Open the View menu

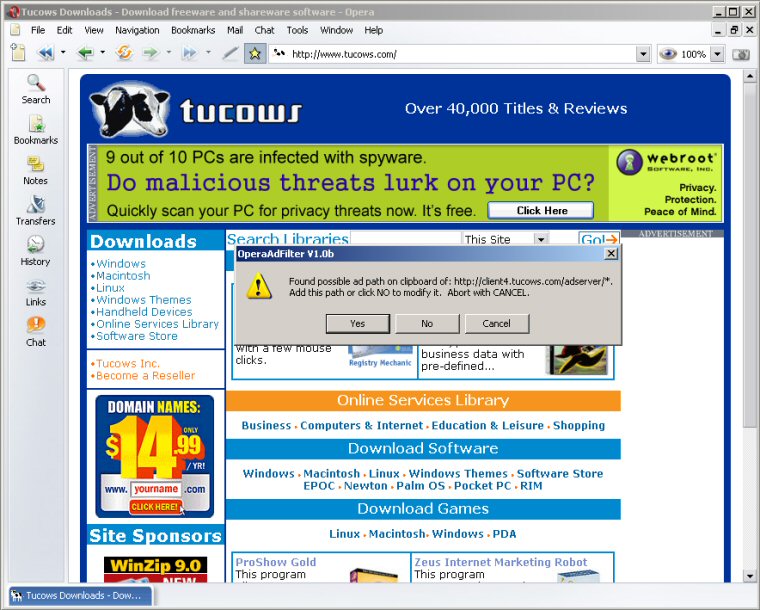[94, 30]
